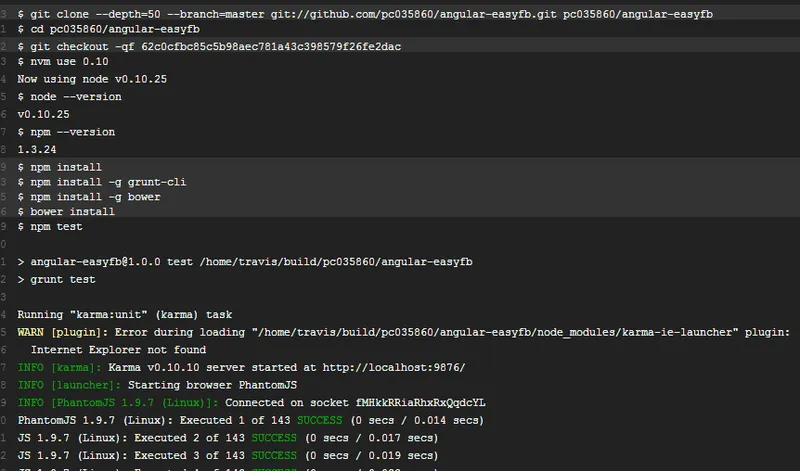Expand the npm install -g bower fold
Viewport: 800px width, 471px height.
(89, 197)
